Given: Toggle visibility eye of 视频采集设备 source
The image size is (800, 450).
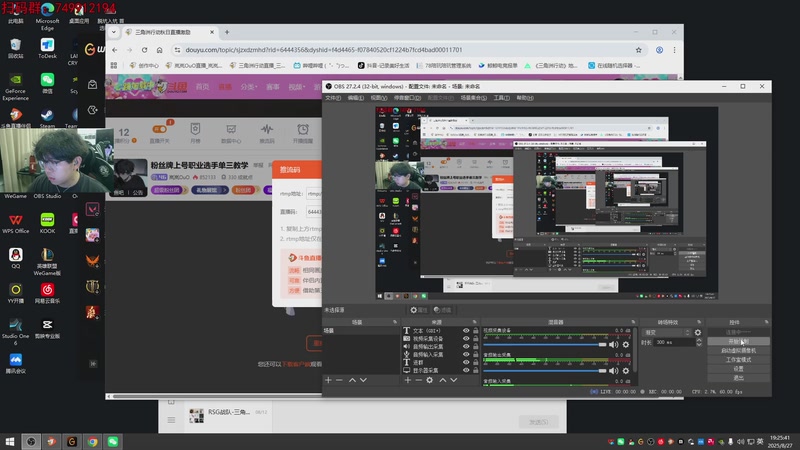Looking at the screenshot, I should (466, 338).
